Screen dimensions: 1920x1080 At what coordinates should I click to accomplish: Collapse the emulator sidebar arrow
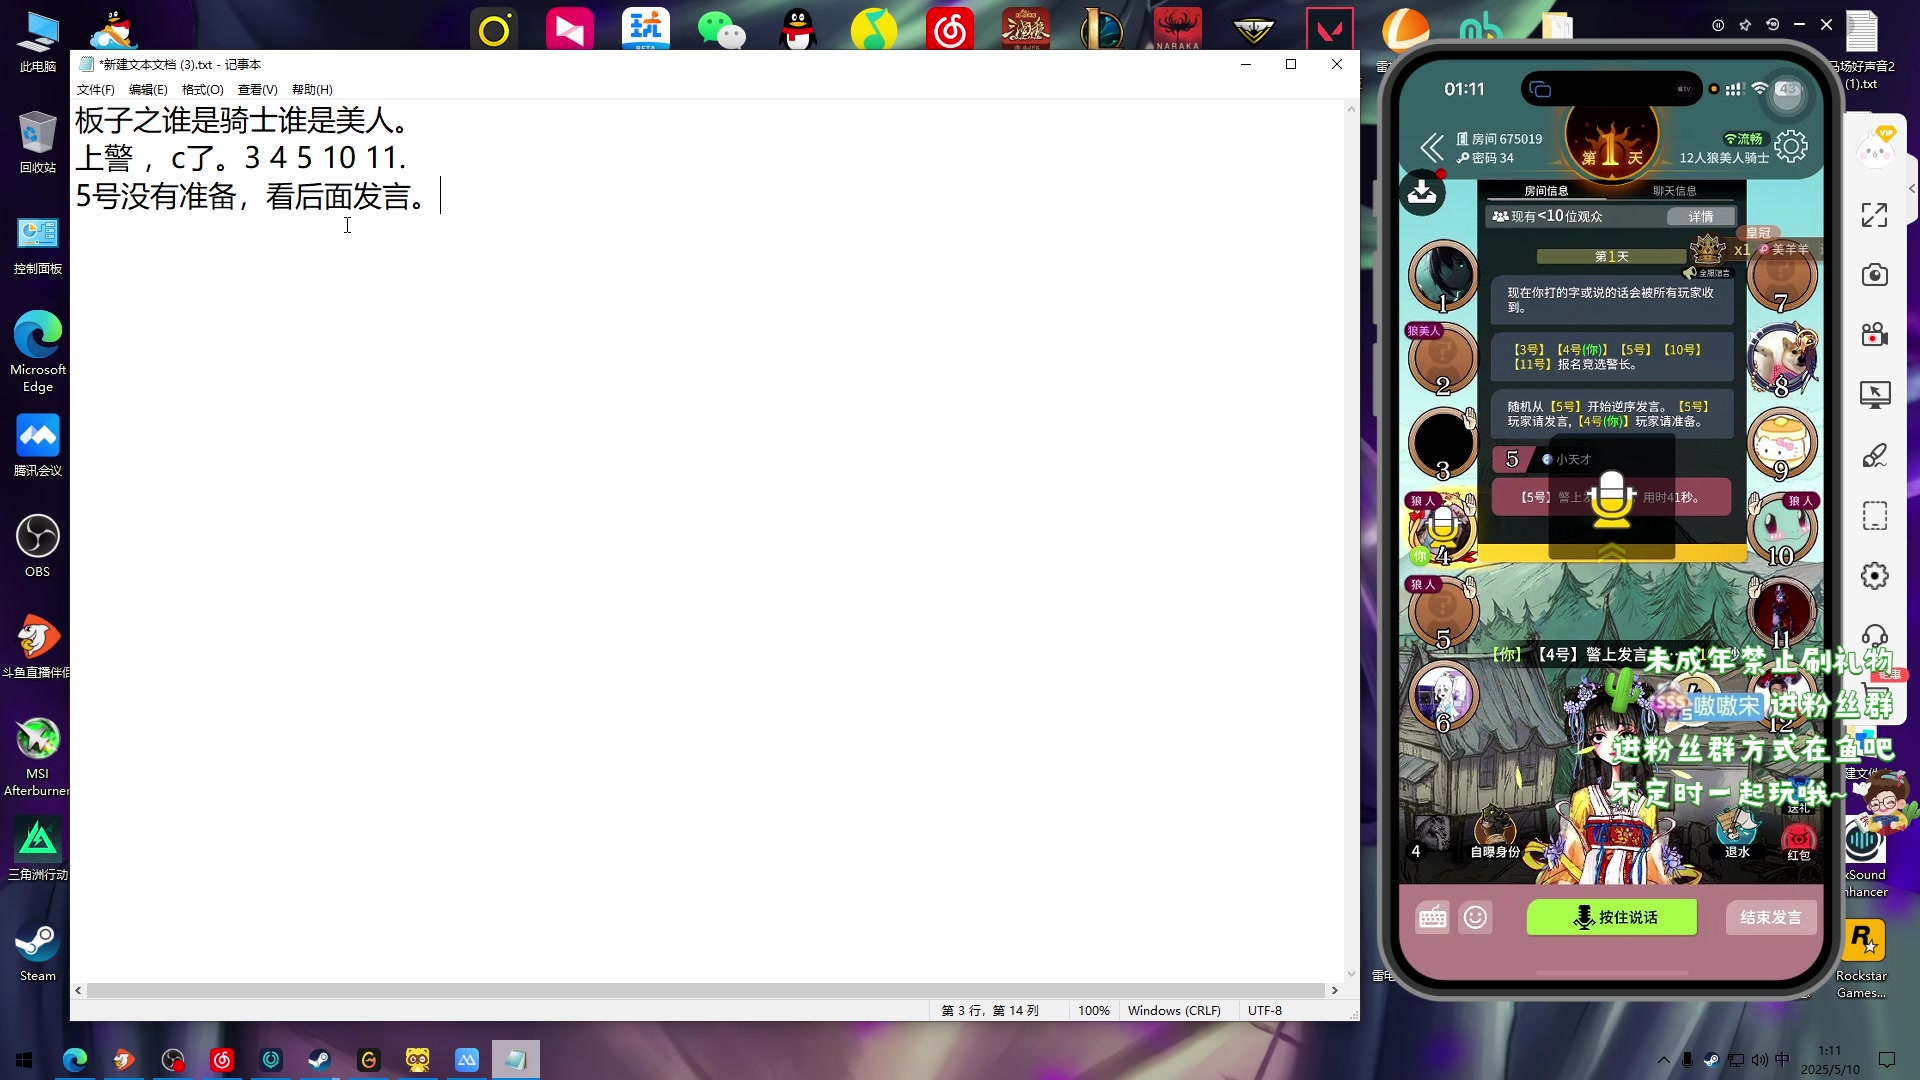[1911, 188]
